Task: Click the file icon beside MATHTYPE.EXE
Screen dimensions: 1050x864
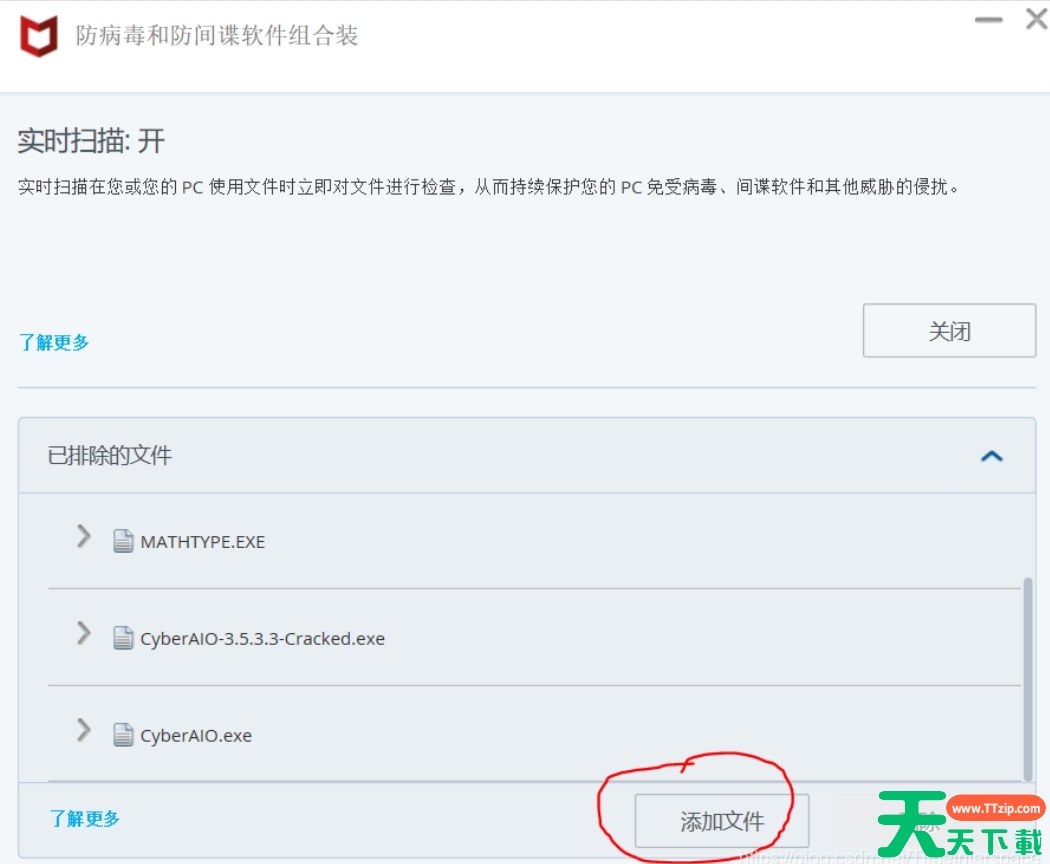Action: pyautogui.click(x=123, y=541)
